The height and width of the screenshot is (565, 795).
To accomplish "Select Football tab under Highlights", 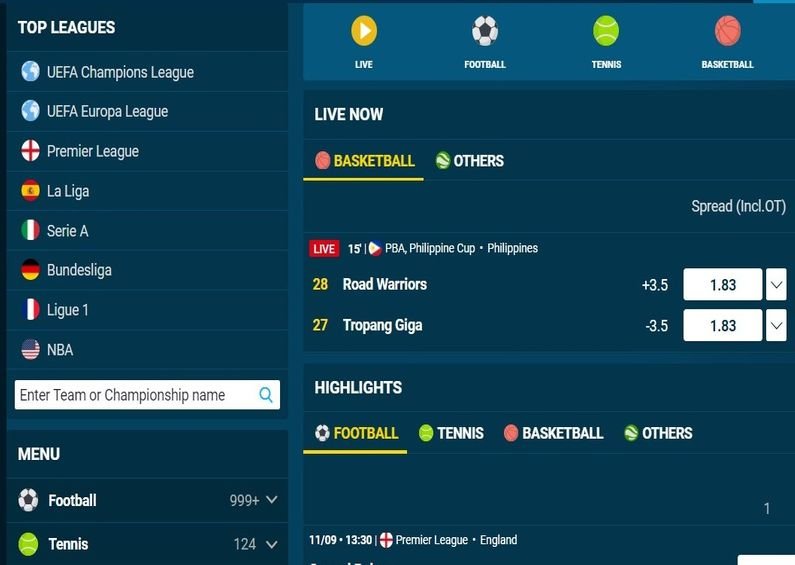I will click(355, 433).
